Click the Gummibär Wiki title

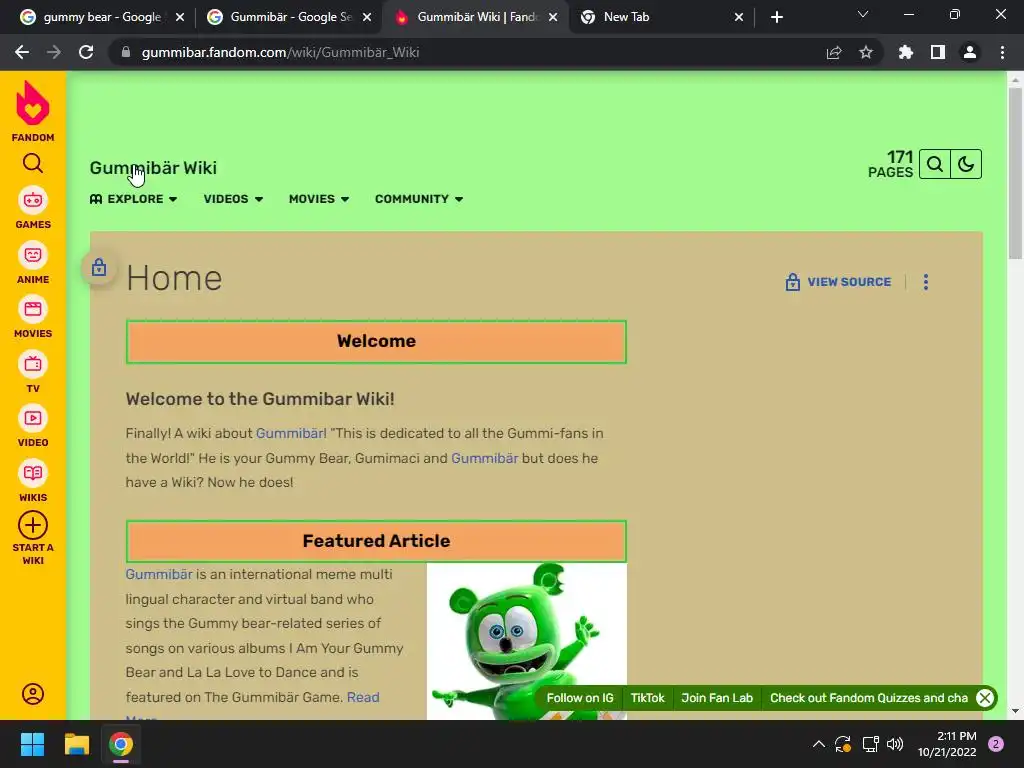[153, 168]
